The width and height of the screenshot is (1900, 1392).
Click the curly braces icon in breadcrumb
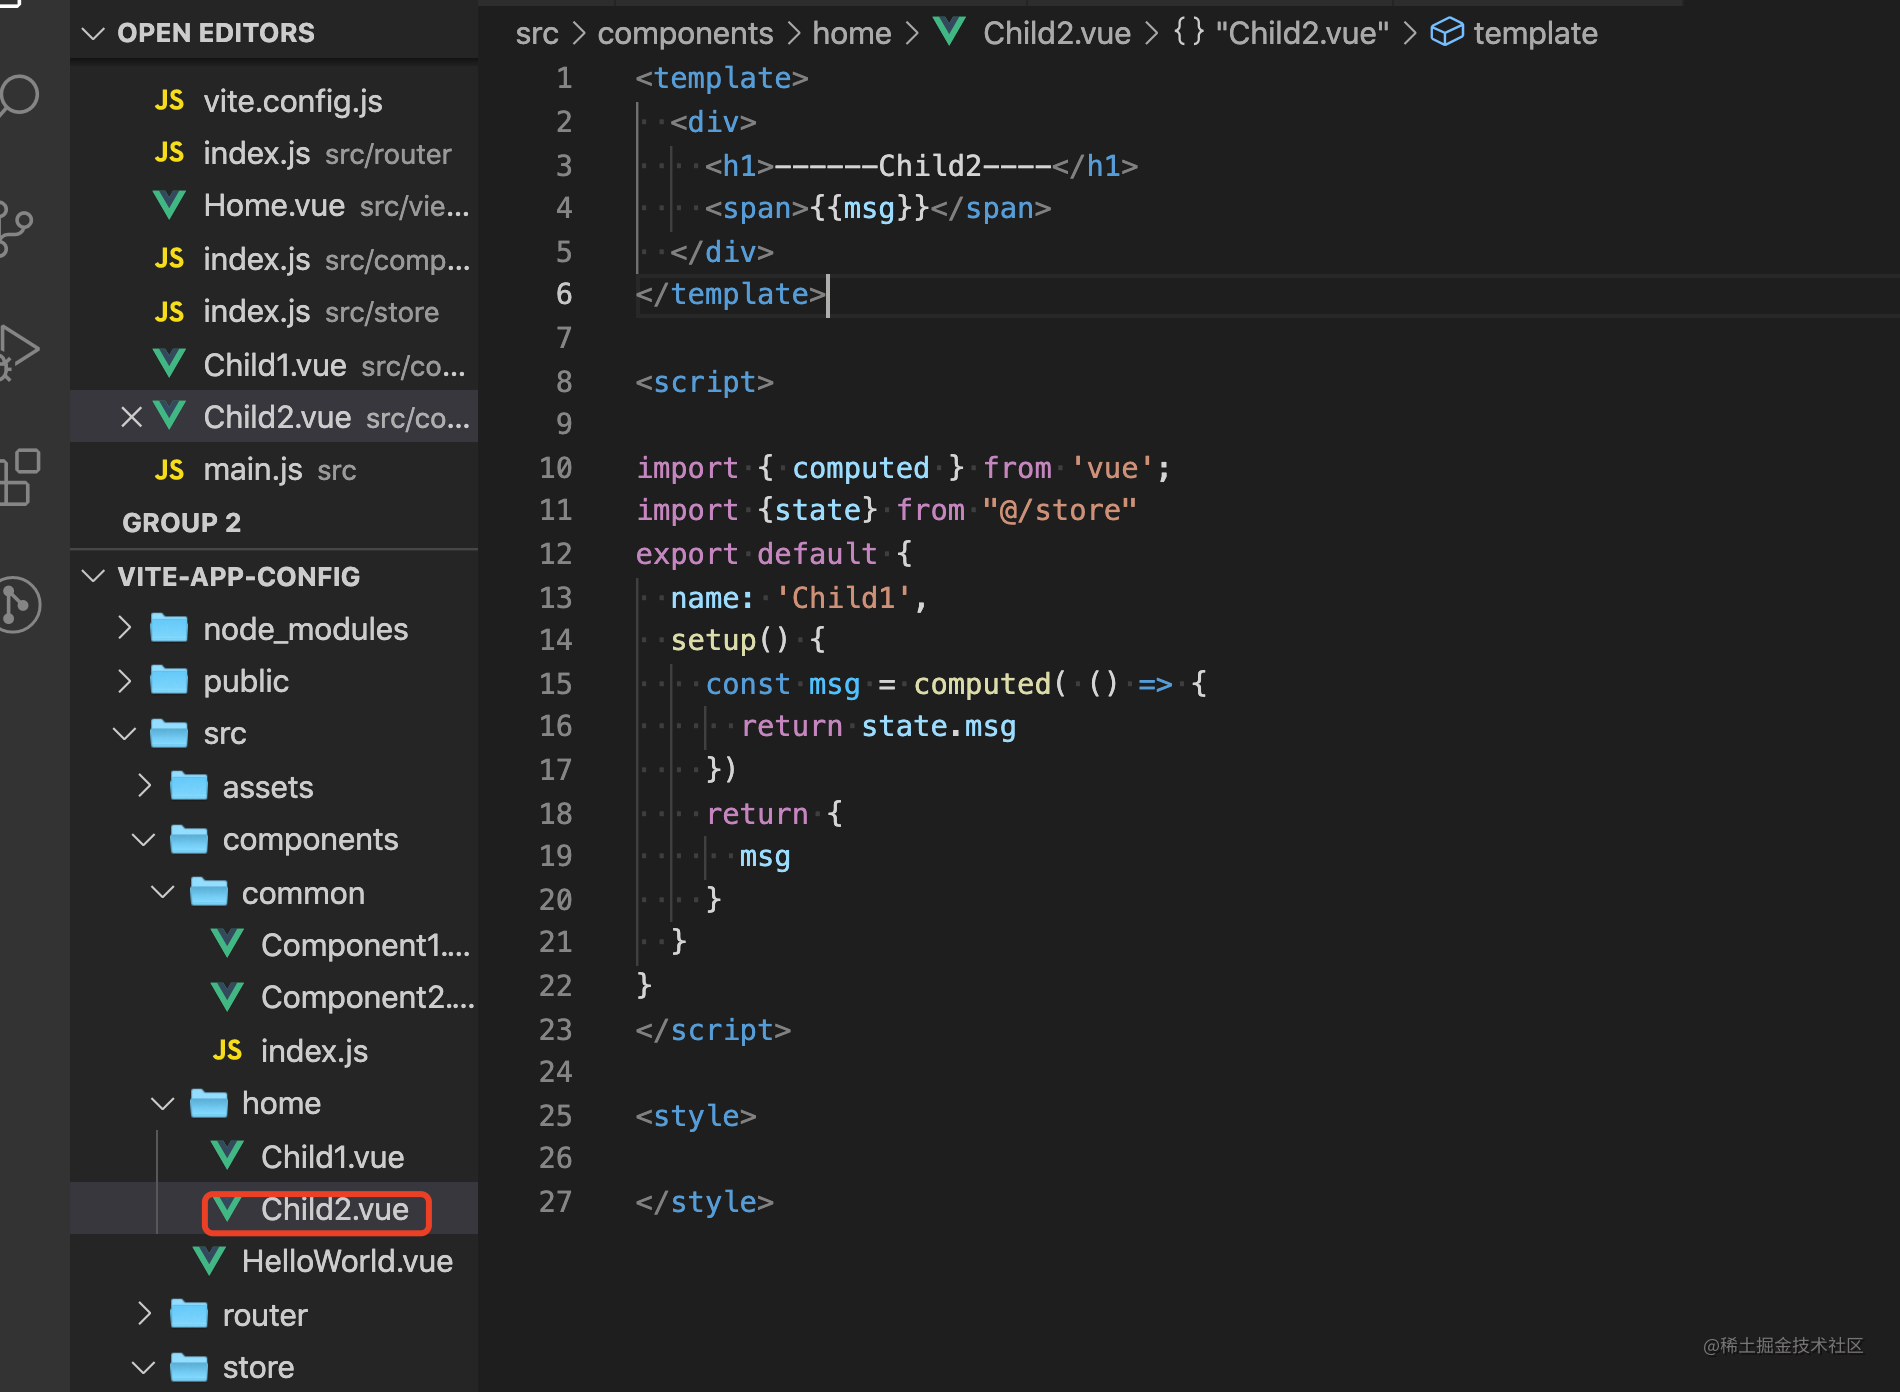pos(1189,32)
